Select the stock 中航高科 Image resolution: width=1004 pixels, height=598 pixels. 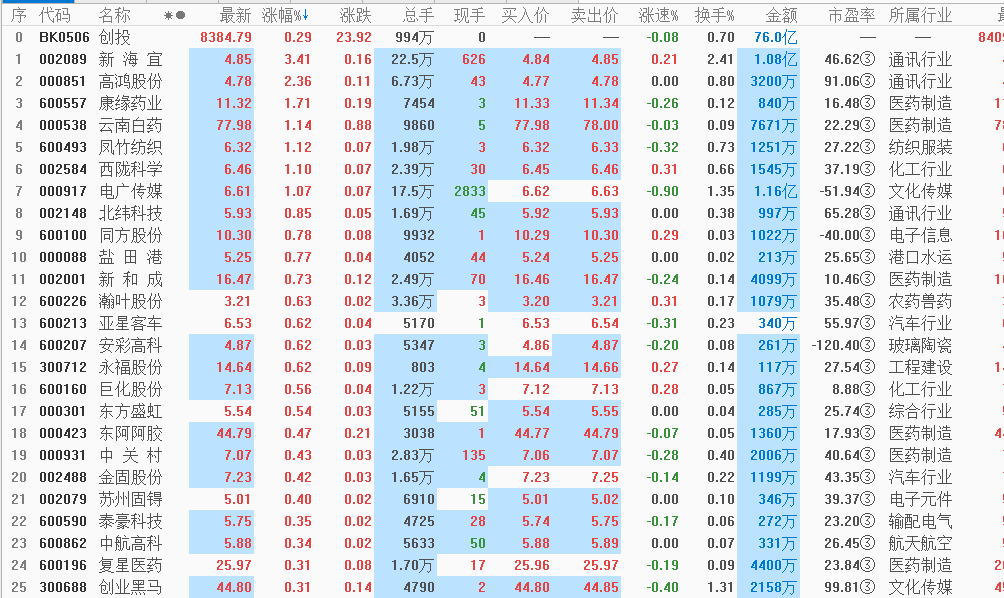click(x=131, y=543)
